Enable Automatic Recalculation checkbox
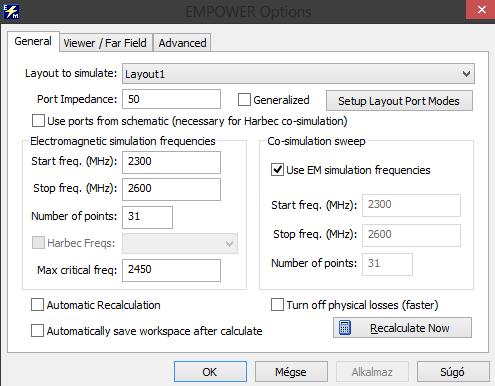Viewport: 495px width, 386px height. pyautogui.click(x=37, y=305)
